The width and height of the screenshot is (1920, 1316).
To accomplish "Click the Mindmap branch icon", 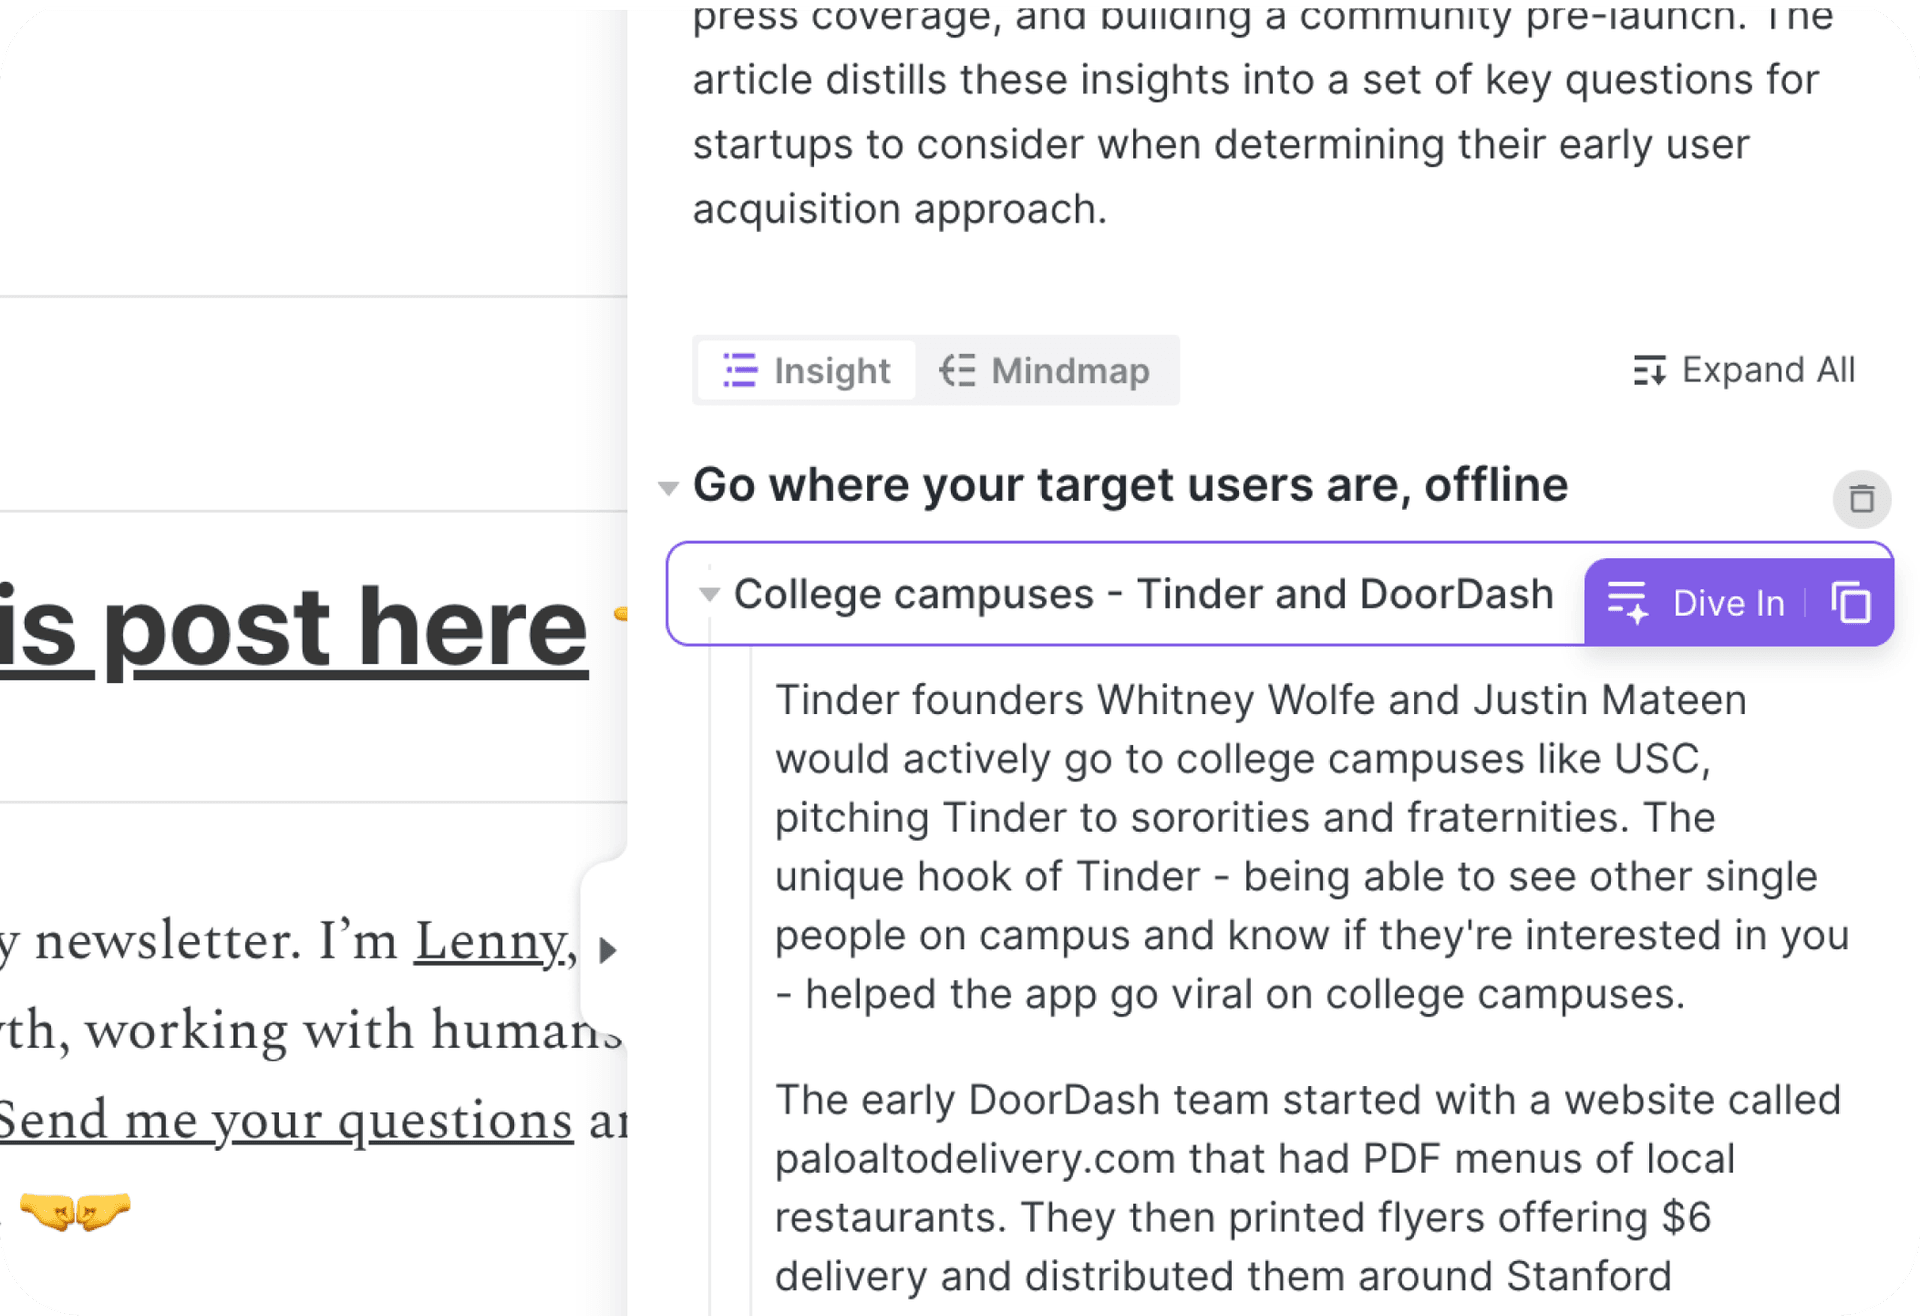I will pos(957,371).
